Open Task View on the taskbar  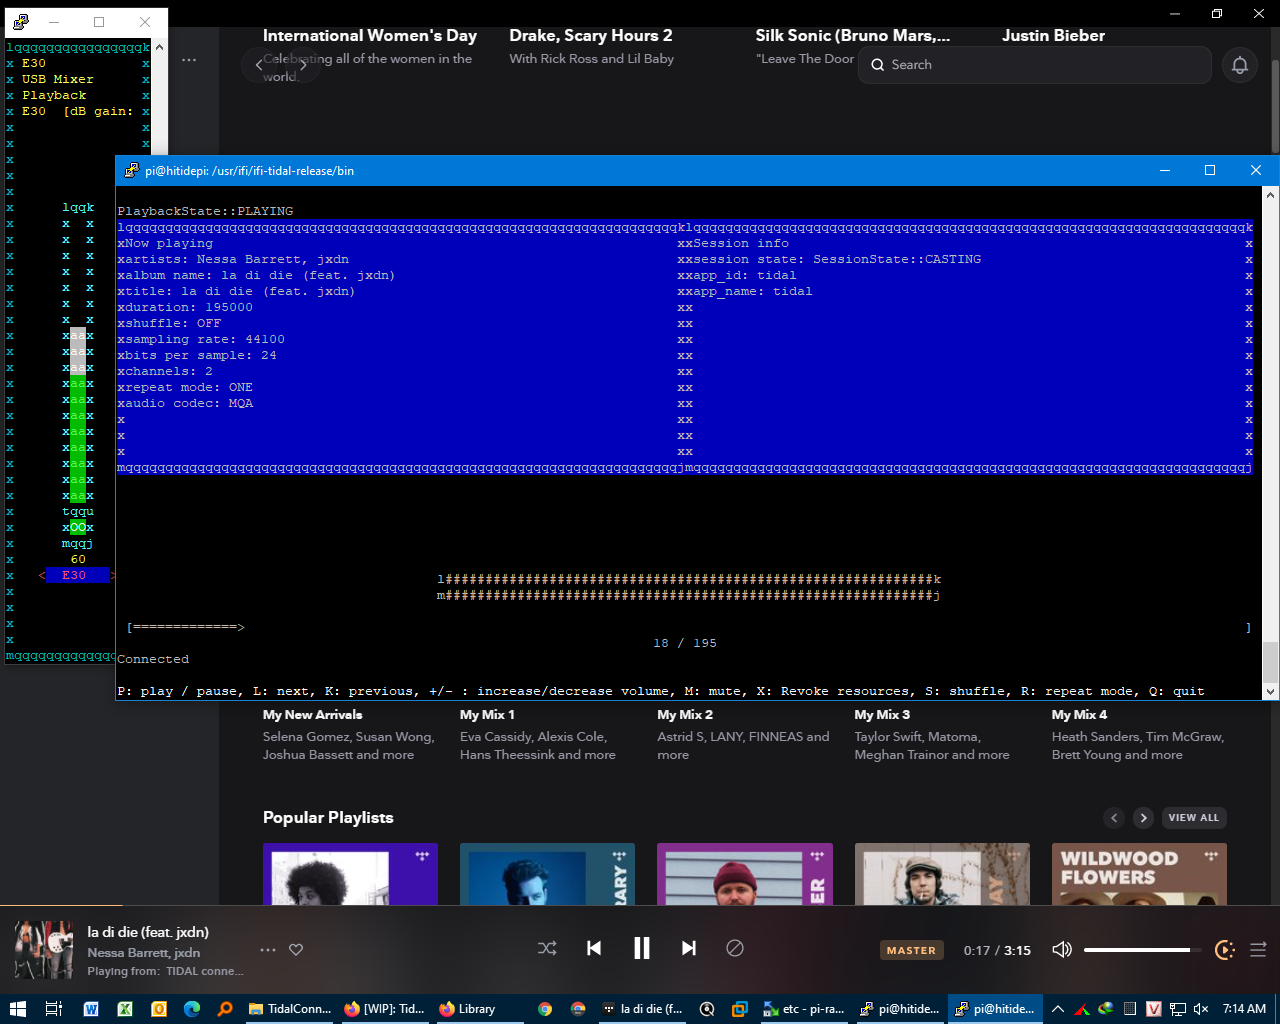(54, 1009)
